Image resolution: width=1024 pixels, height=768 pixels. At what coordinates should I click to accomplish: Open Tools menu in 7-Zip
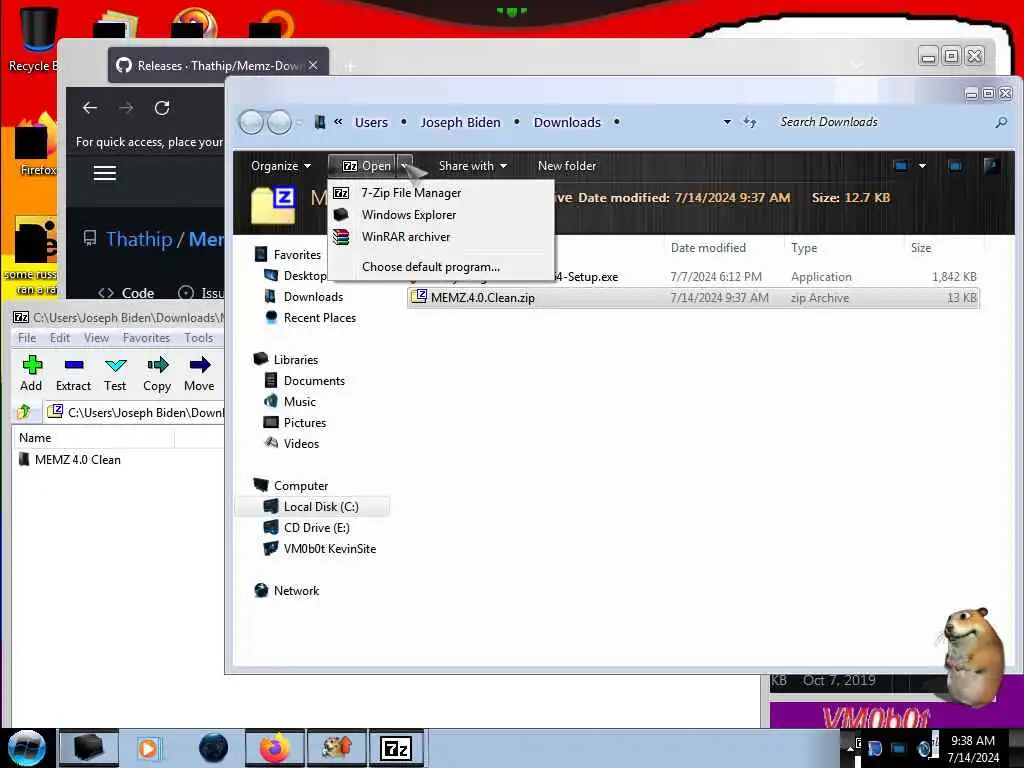click(x=199, y=338)
